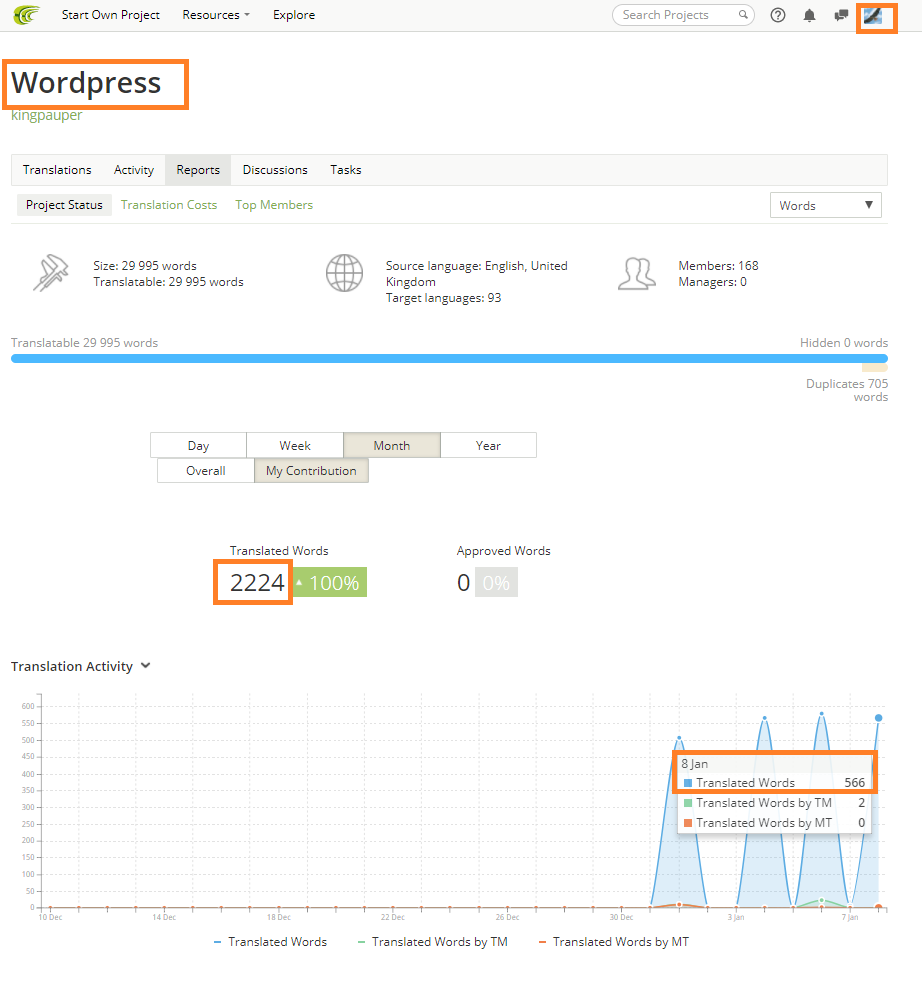
Task: Click the green 100% change badge
Action: click(x=330, y=582)
